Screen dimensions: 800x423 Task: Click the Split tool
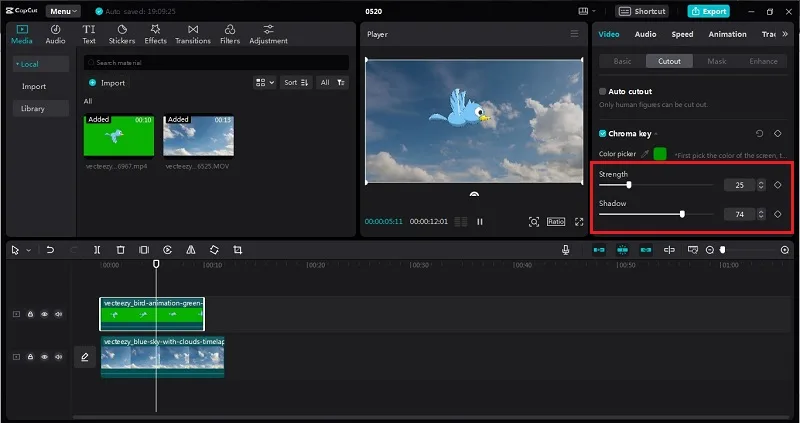pyautogui.click(x=97, y=250)
